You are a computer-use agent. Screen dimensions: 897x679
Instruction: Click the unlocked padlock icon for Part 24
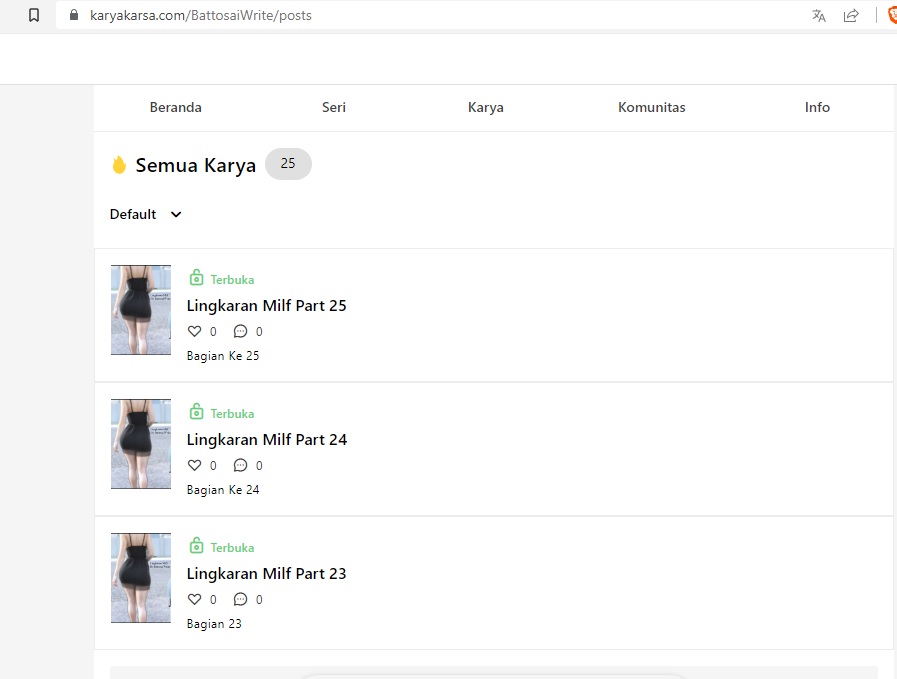(196, 411)
